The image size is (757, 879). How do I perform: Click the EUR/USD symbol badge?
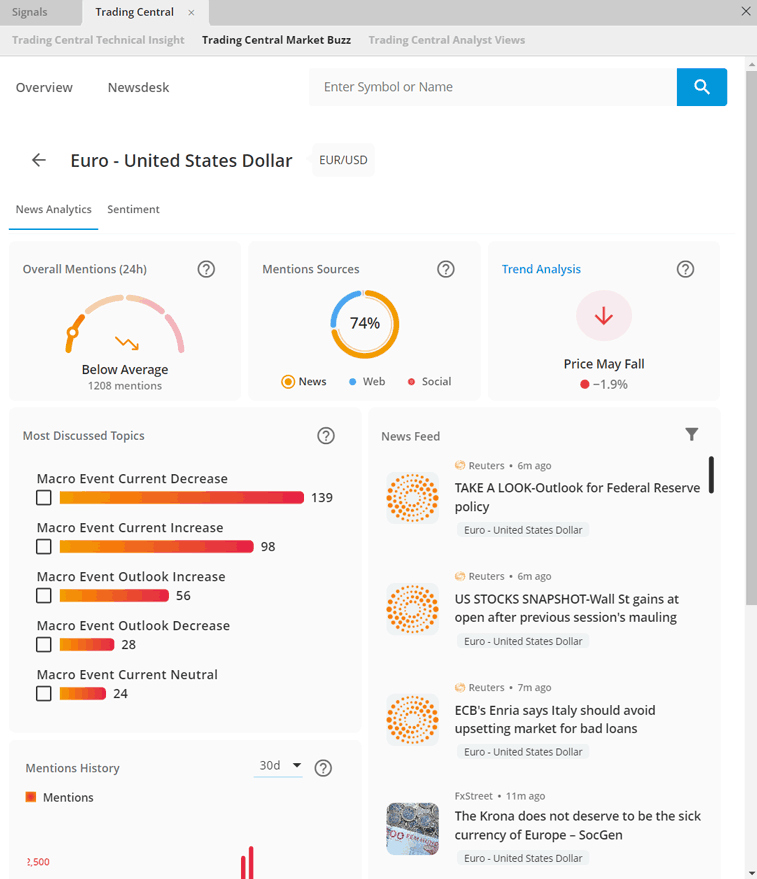pyautogui.click(x=343, y=160)
